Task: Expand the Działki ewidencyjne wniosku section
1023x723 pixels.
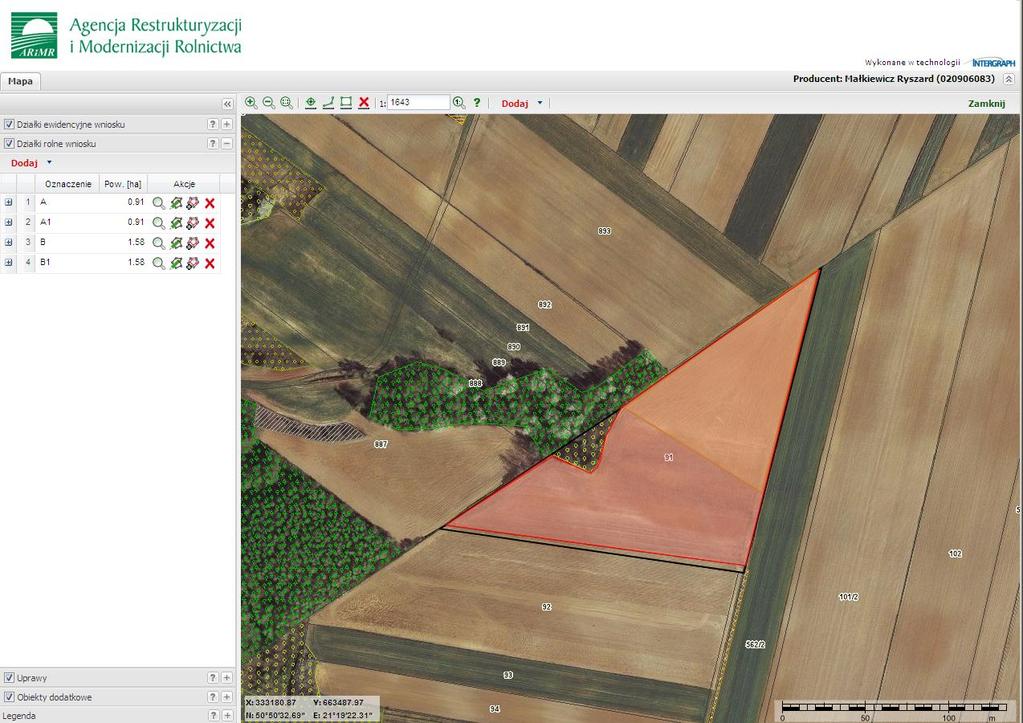Action: pyautogui.click(x=226, y=124)
